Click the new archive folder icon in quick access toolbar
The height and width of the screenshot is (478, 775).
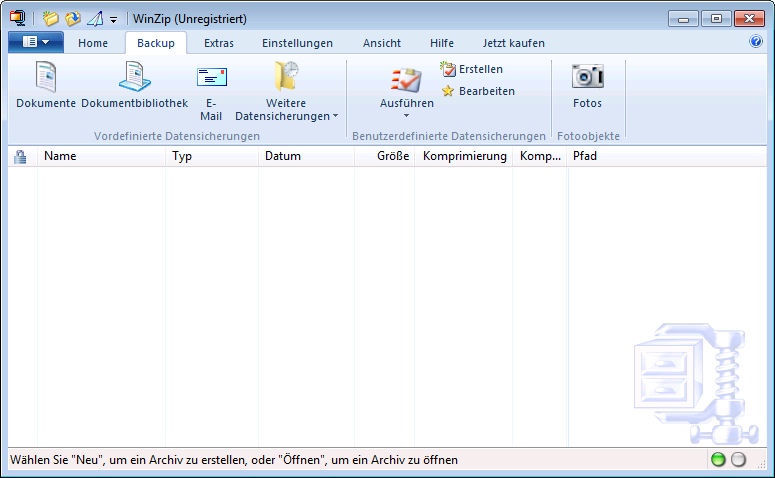[x=50, y=19]
